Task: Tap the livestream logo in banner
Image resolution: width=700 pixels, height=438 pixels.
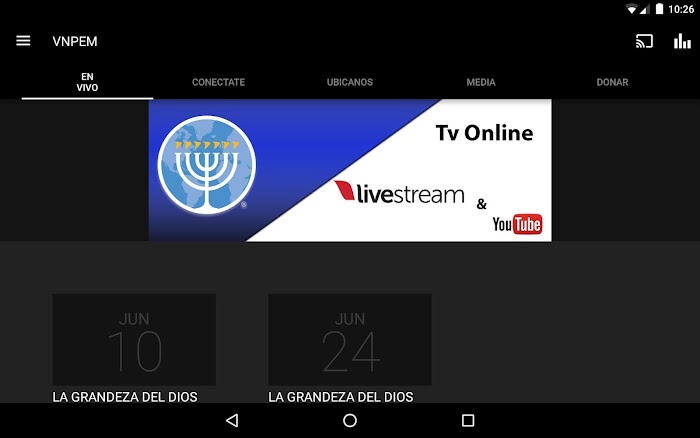Action: point(399,192)
